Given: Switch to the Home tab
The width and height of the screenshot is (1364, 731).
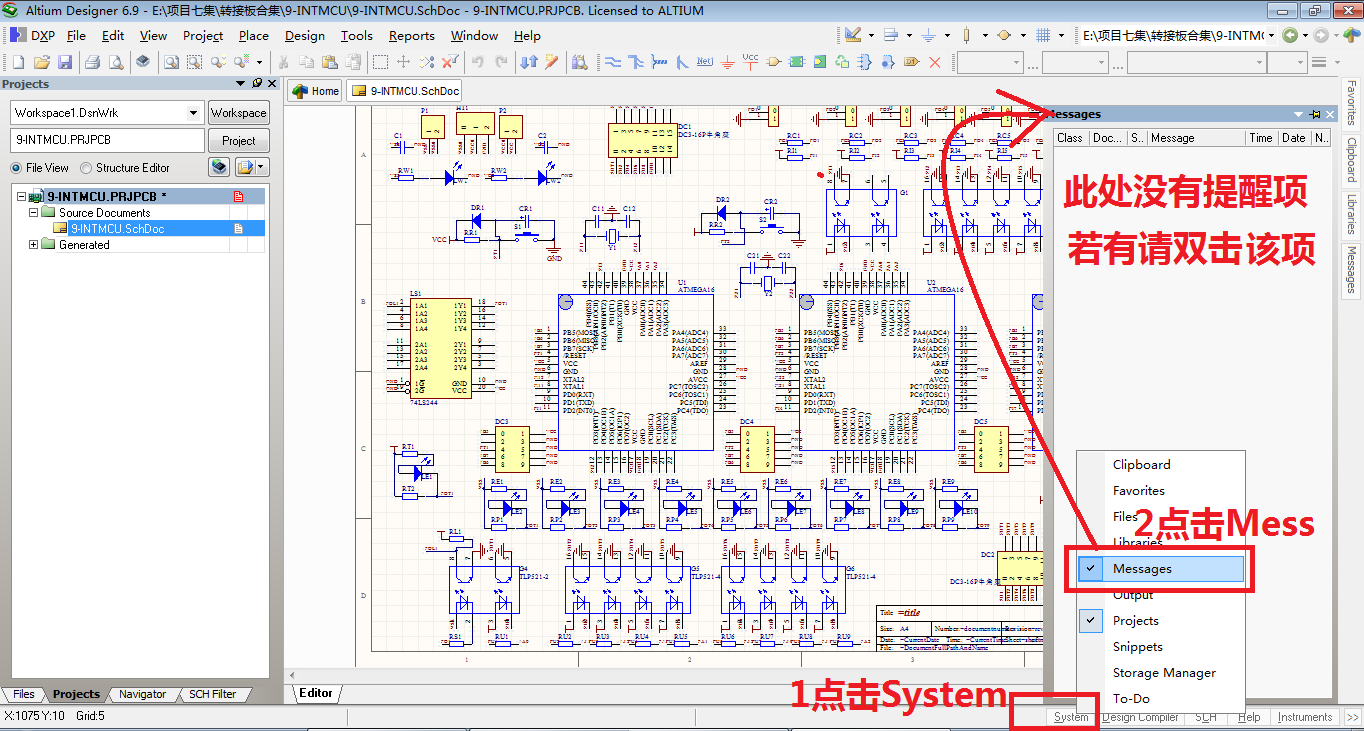Looking at the screenshot, I should pyautogui.click(x=315, y=90).
